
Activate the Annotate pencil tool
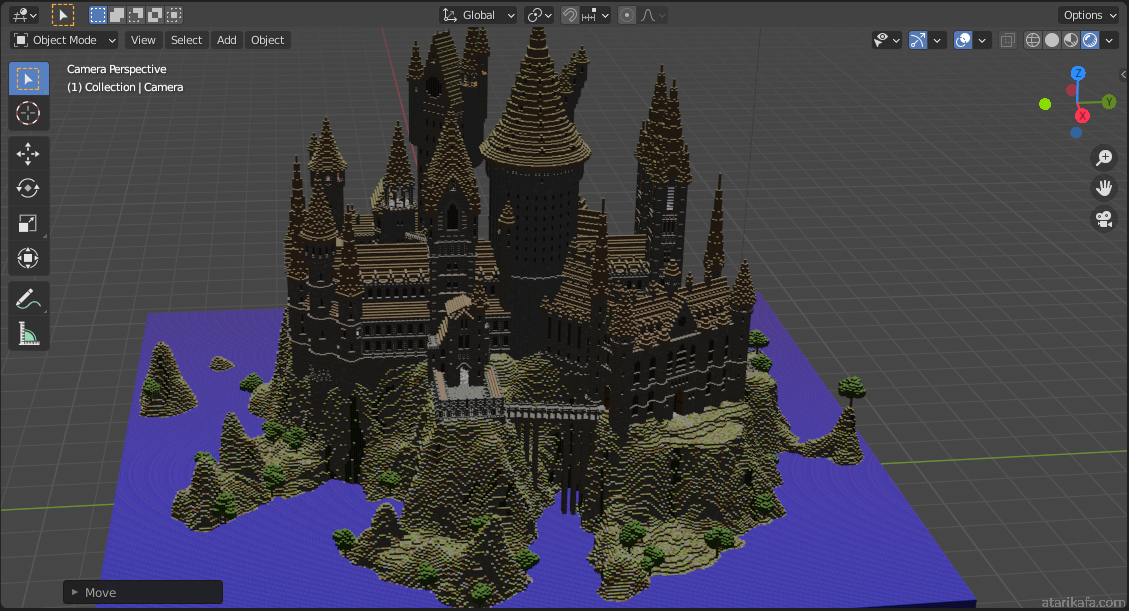[x=28, y=299]
